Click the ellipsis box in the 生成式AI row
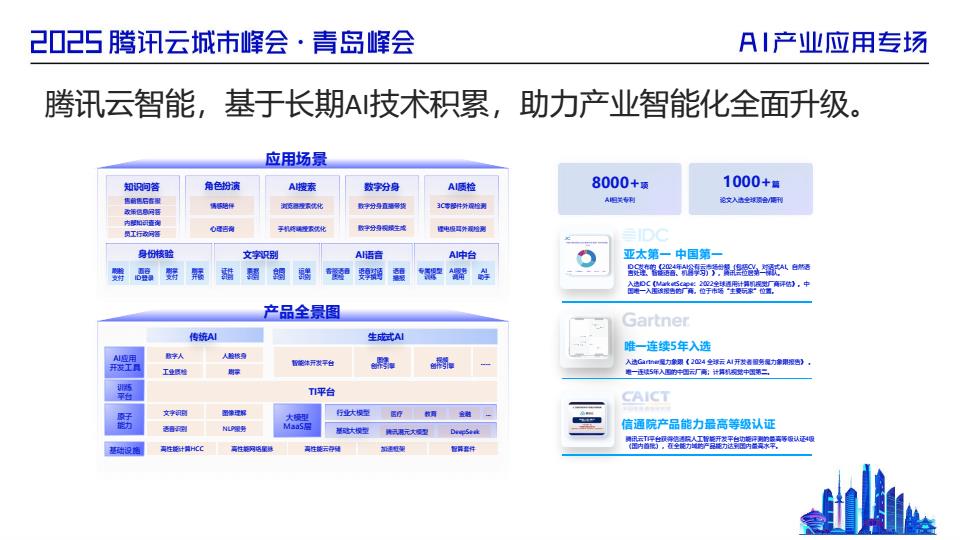Screen dimensions: 960x540 (486, 363)
